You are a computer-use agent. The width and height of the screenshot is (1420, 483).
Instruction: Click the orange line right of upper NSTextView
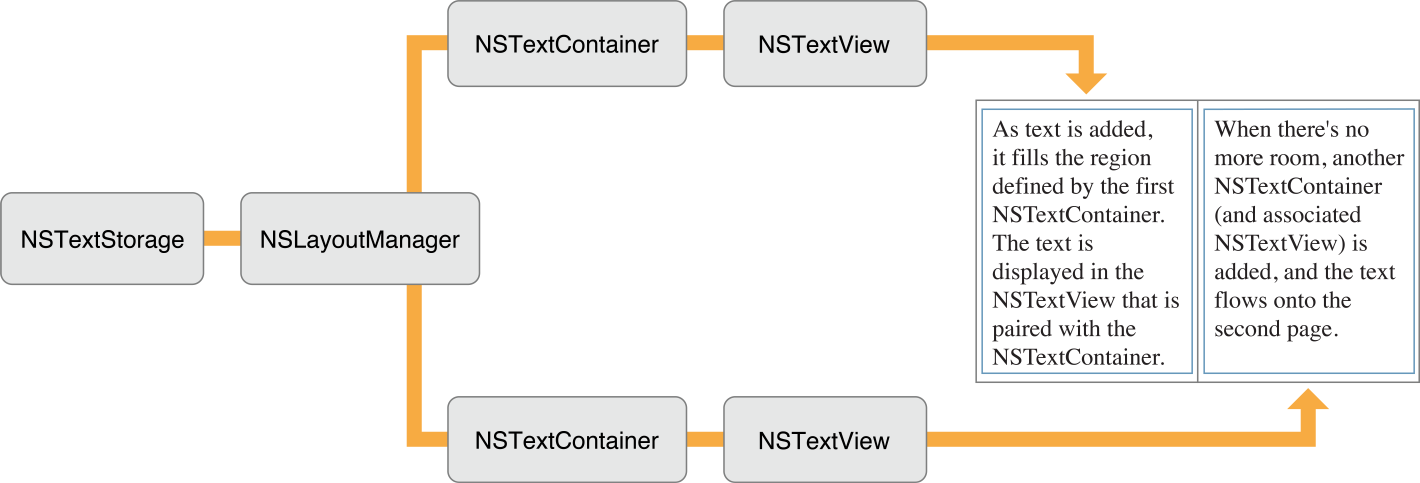coord(1000,43)
